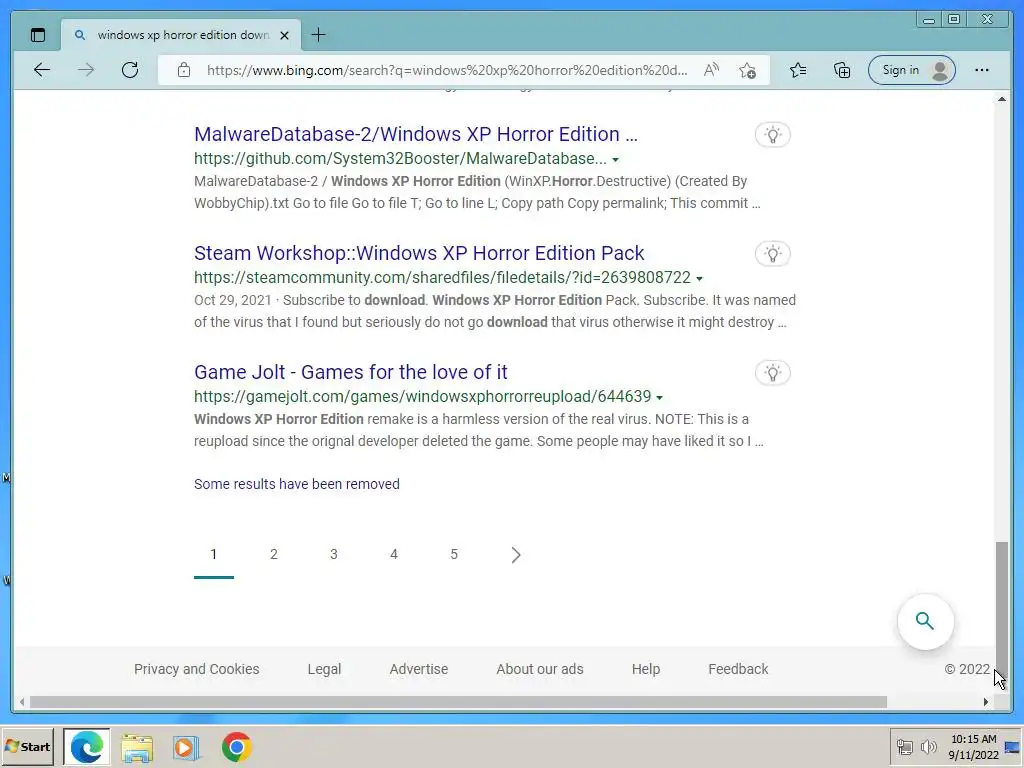The width and height of the screenshot is (1024, 768).
Task: Open Help footer link
Action: [646, 669]
